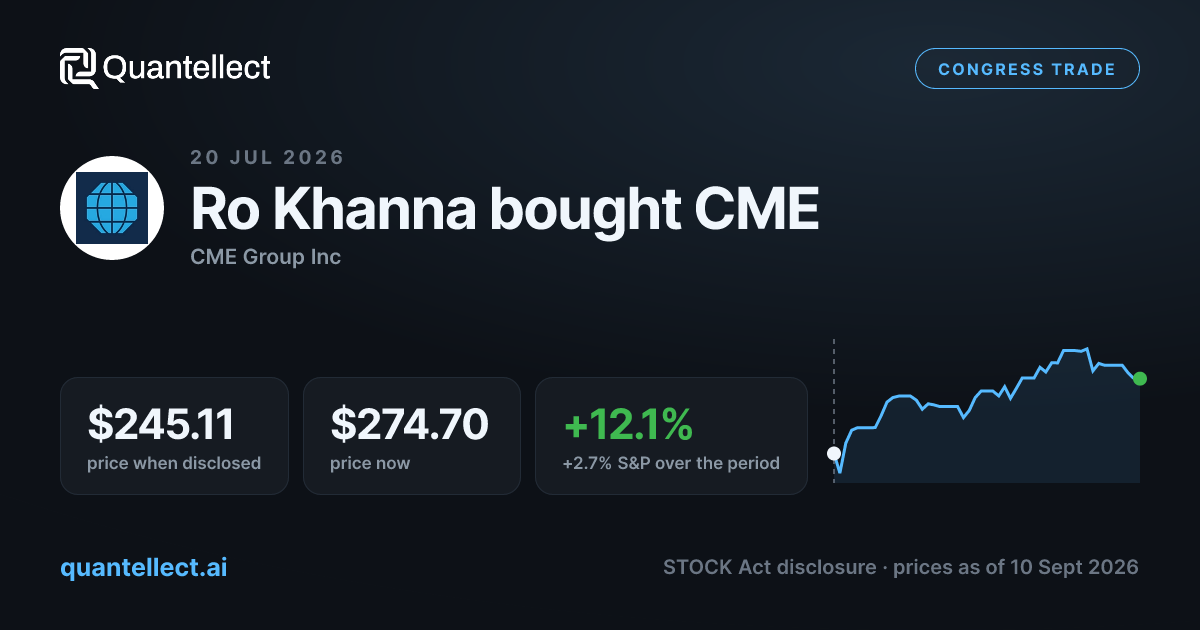1200x630 pixels.
Task: Click the CME Group globe logo
Action: point(112,208)
